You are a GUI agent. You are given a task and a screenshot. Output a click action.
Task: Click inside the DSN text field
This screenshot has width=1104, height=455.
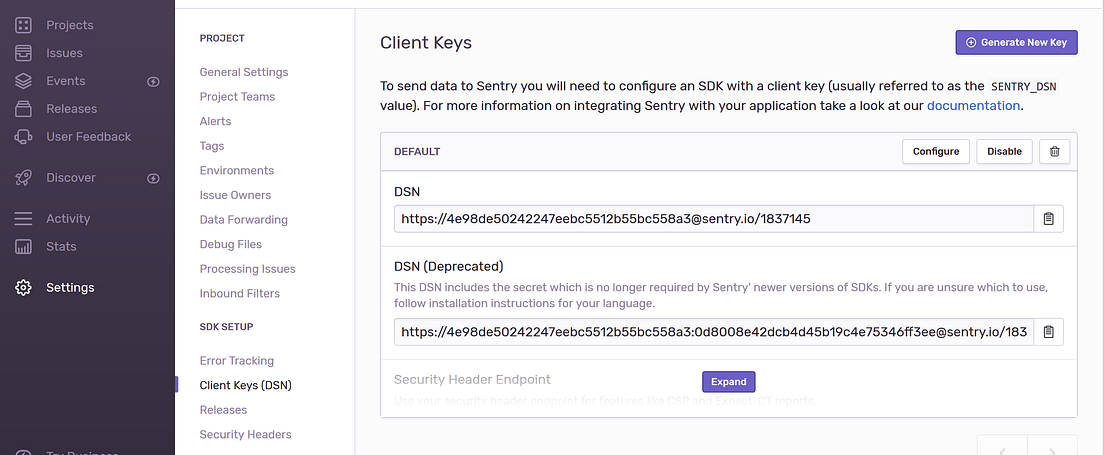click(x=712, y=218)
